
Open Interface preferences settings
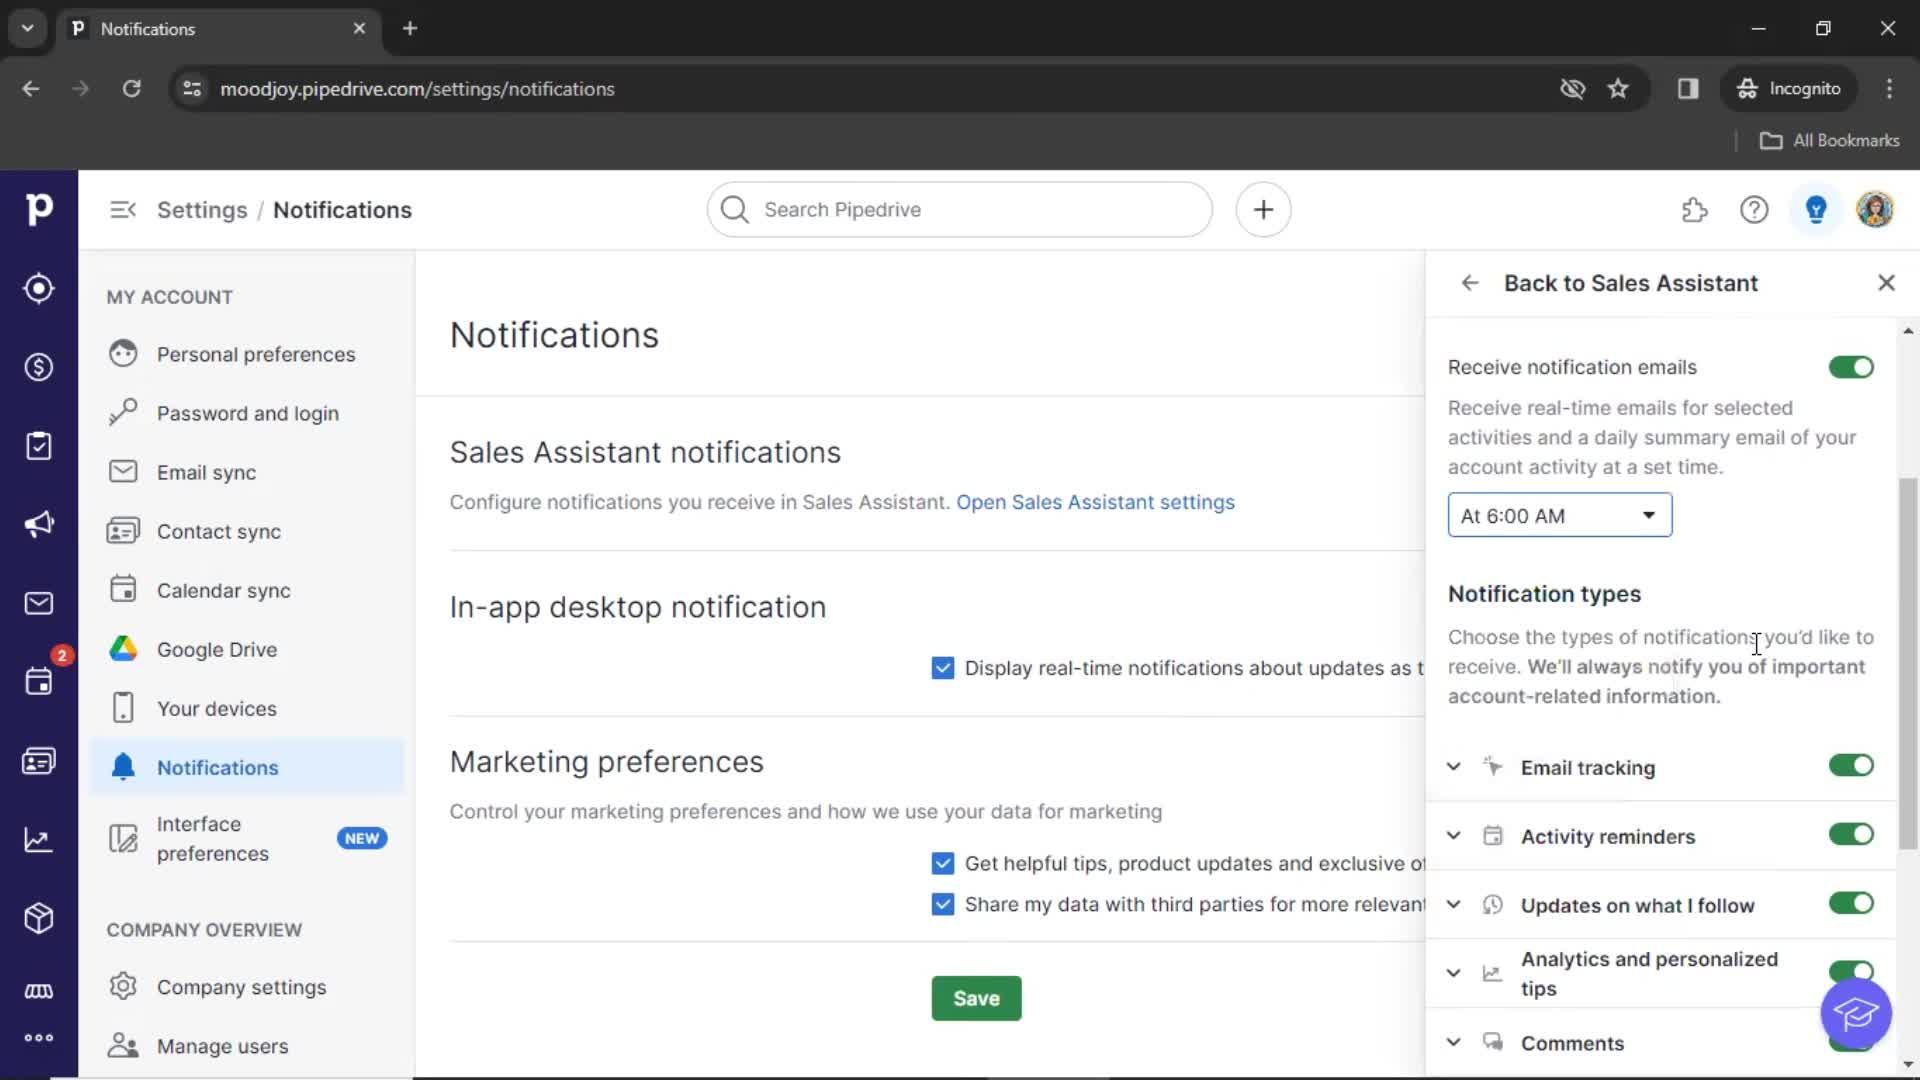(247, 838)
